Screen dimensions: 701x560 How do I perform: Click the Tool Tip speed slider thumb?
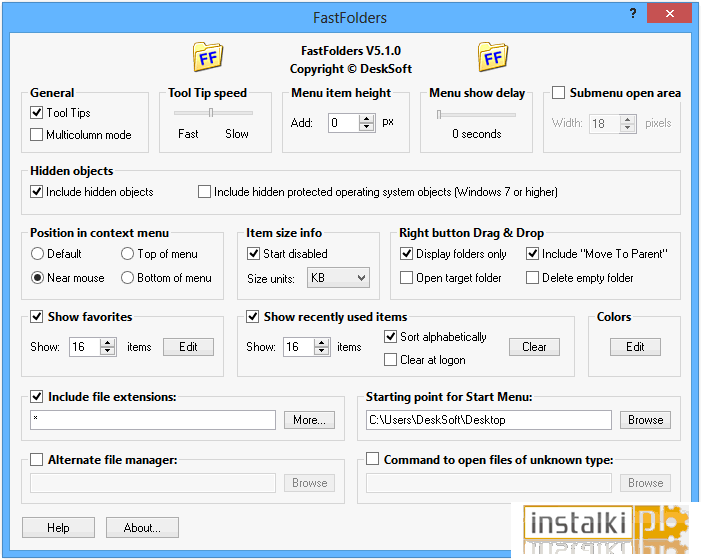(211, 113)
